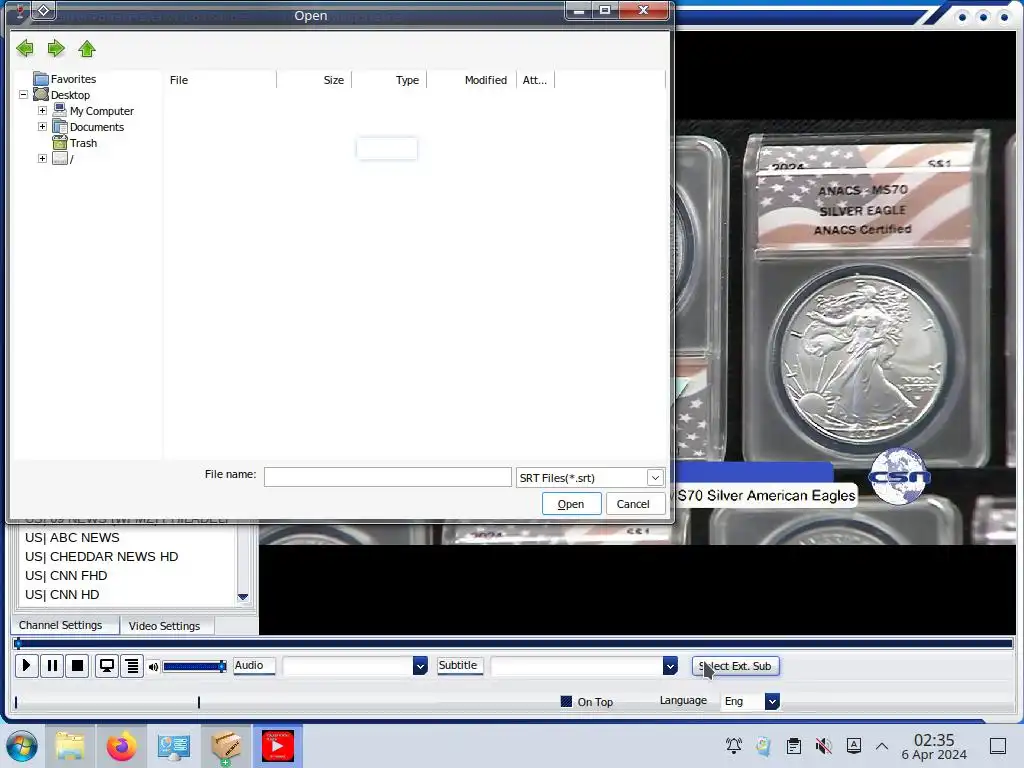The height and width of the screenshot is (768, 1024).
Task: Open the package installer taskbar icon
Action: click(226, 746)
